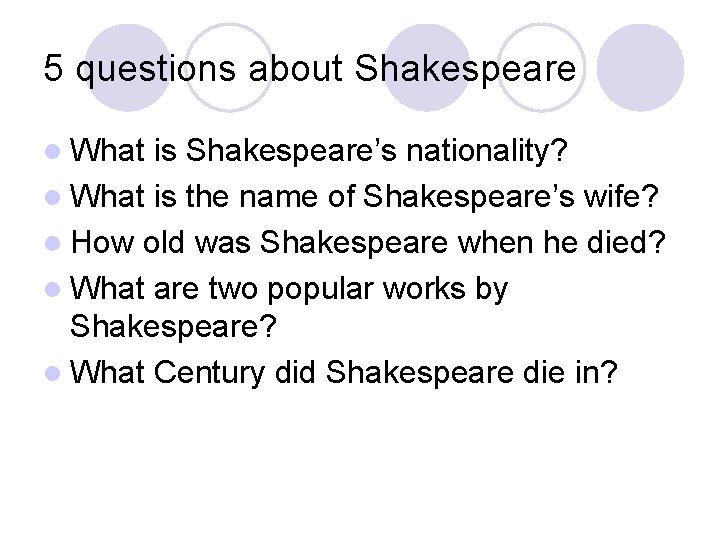The image size is (720, 540).
Task: Select the 'What are two popular works by' line
Action: (290, 288)
